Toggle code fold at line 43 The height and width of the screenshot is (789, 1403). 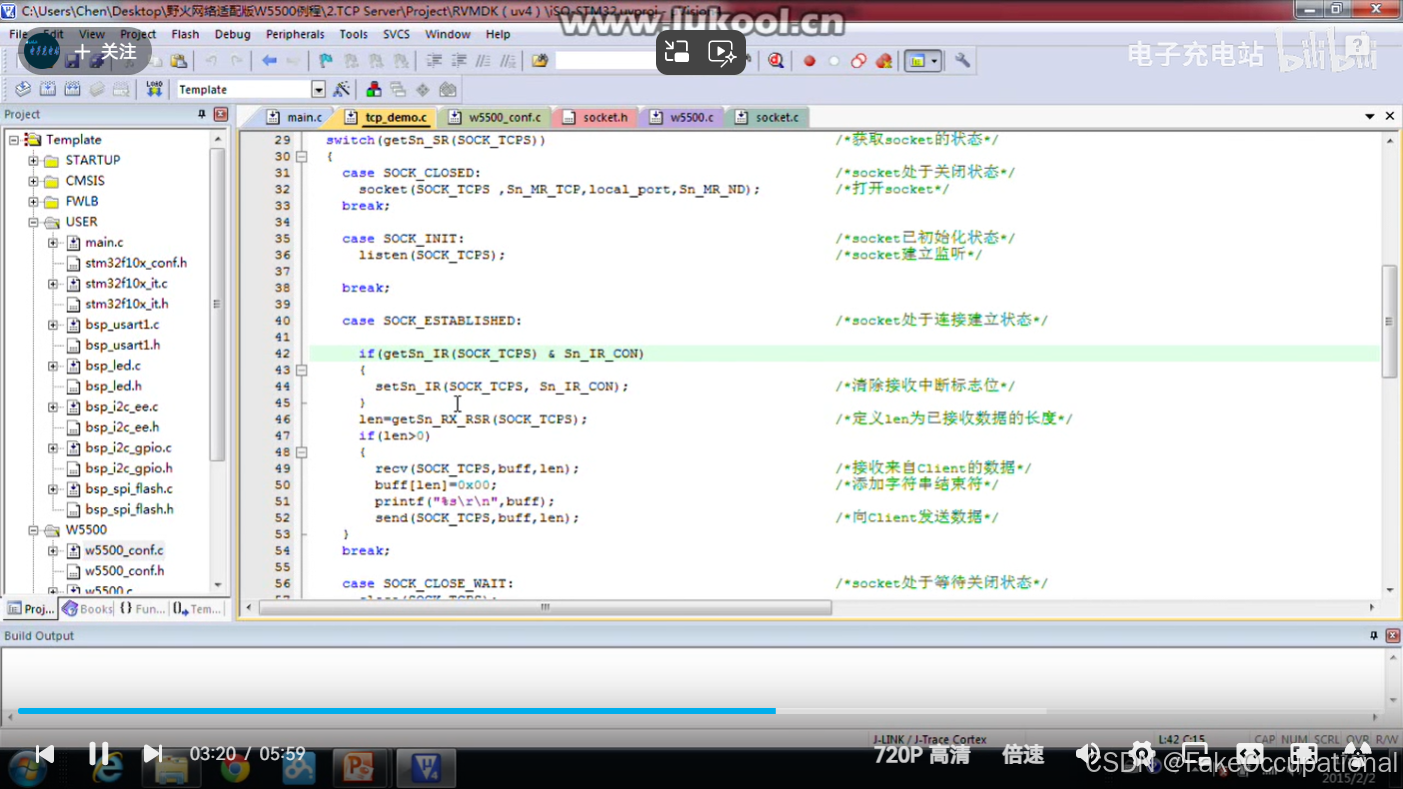(x=301, y=370)
